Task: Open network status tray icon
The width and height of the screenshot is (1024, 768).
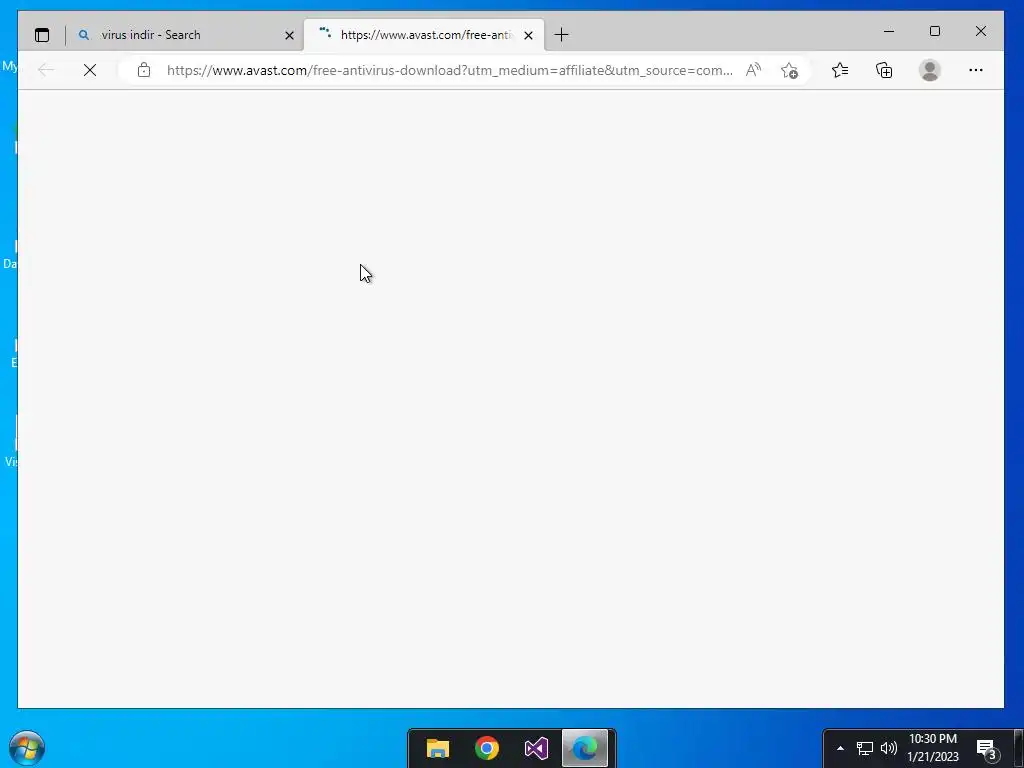Action: click(865, 748)
